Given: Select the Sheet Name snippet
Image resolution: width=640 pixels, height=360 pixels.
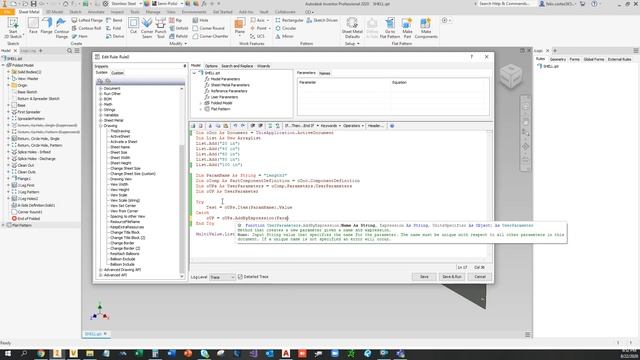Looking at the screenshot, I should coord(120,147).
